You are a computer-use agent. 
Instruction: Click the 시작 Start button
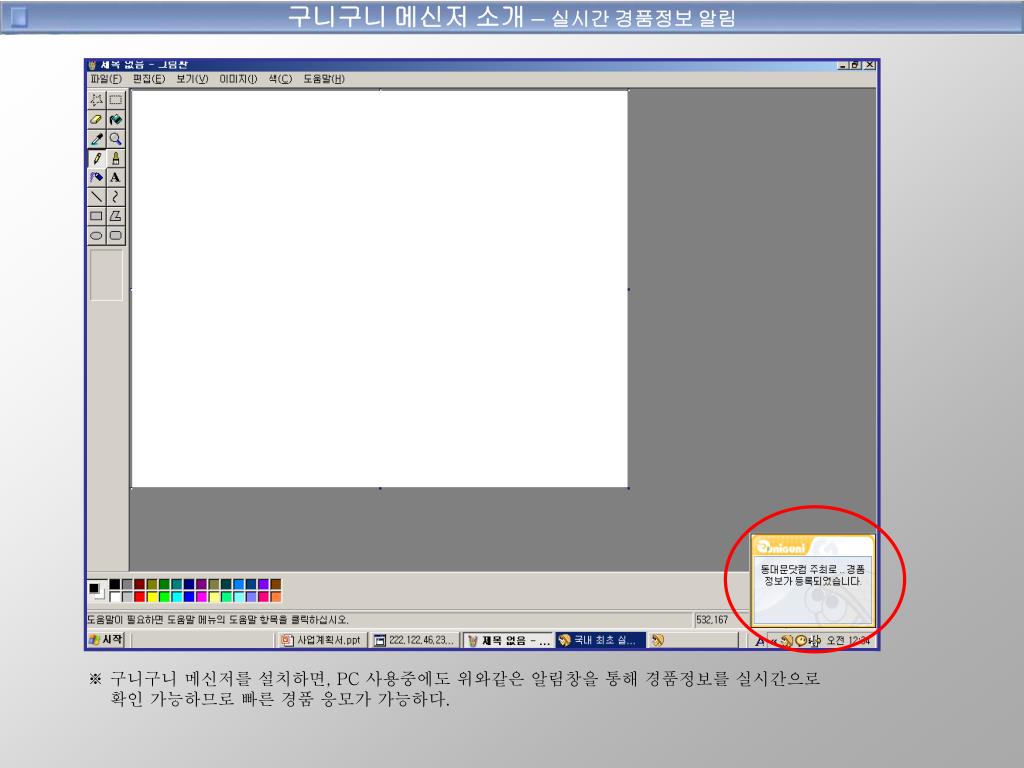click(106, 640)
